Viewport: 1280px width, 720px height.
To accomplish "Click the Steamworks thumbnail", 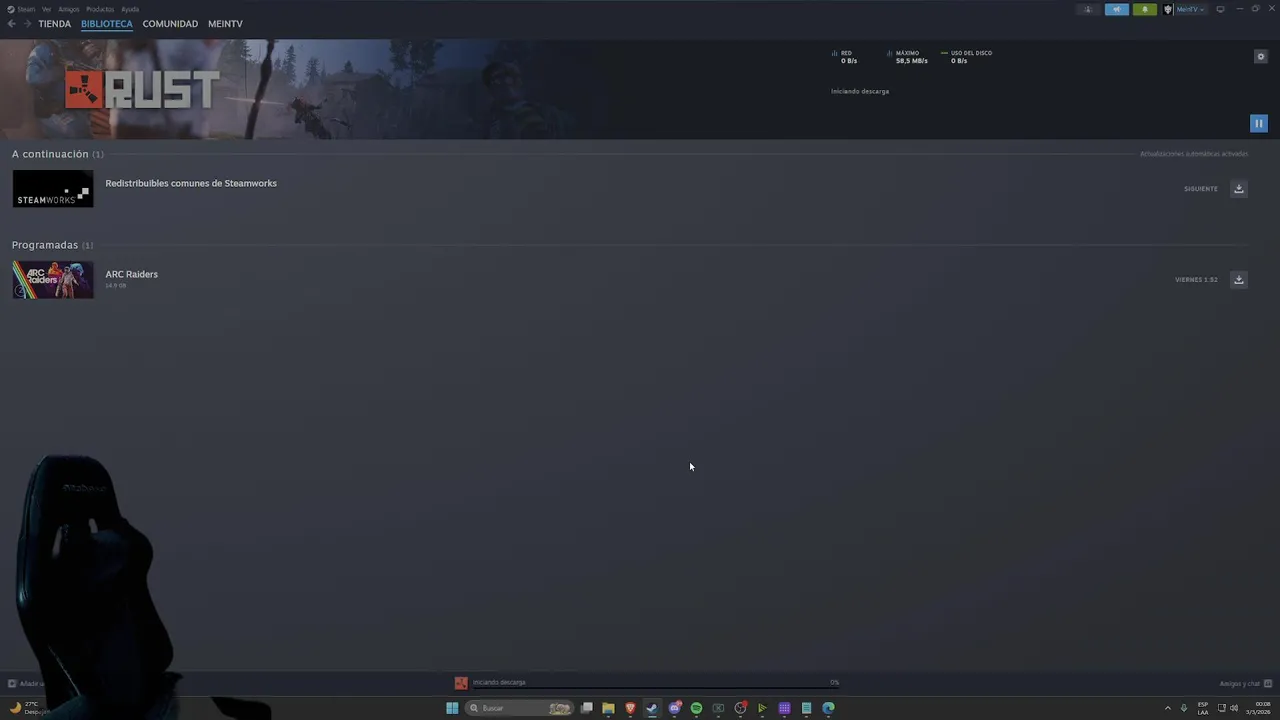I will [53, 189].
